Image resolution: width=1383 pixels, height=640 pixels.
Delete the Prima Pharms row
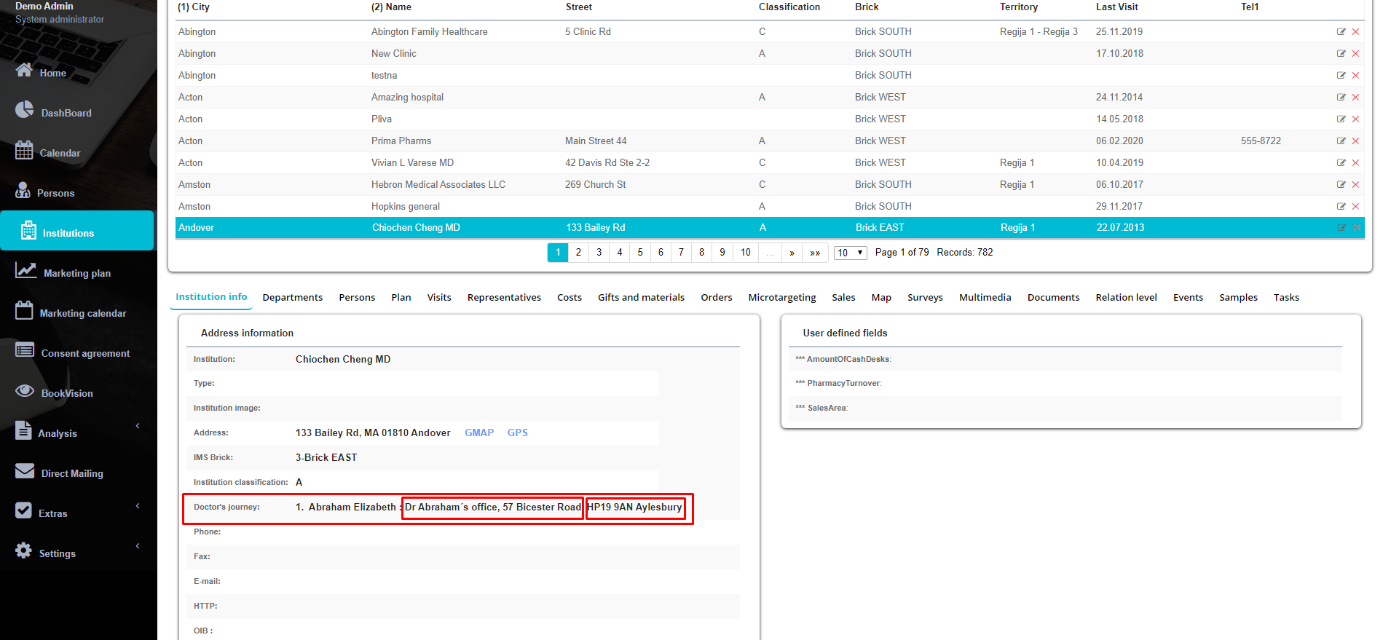point(1356,141)
